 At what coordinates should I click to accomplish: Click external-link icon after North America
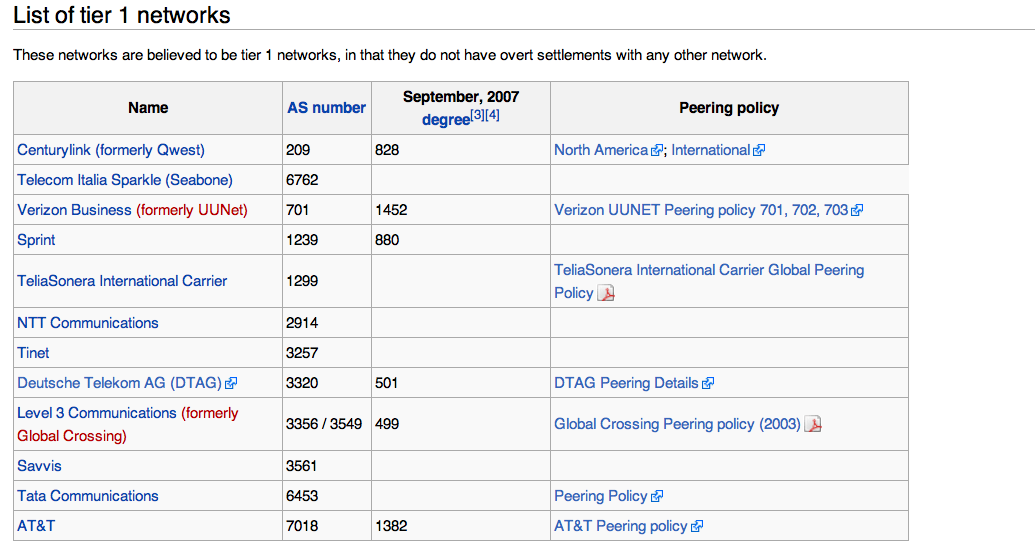coord(657,151)
